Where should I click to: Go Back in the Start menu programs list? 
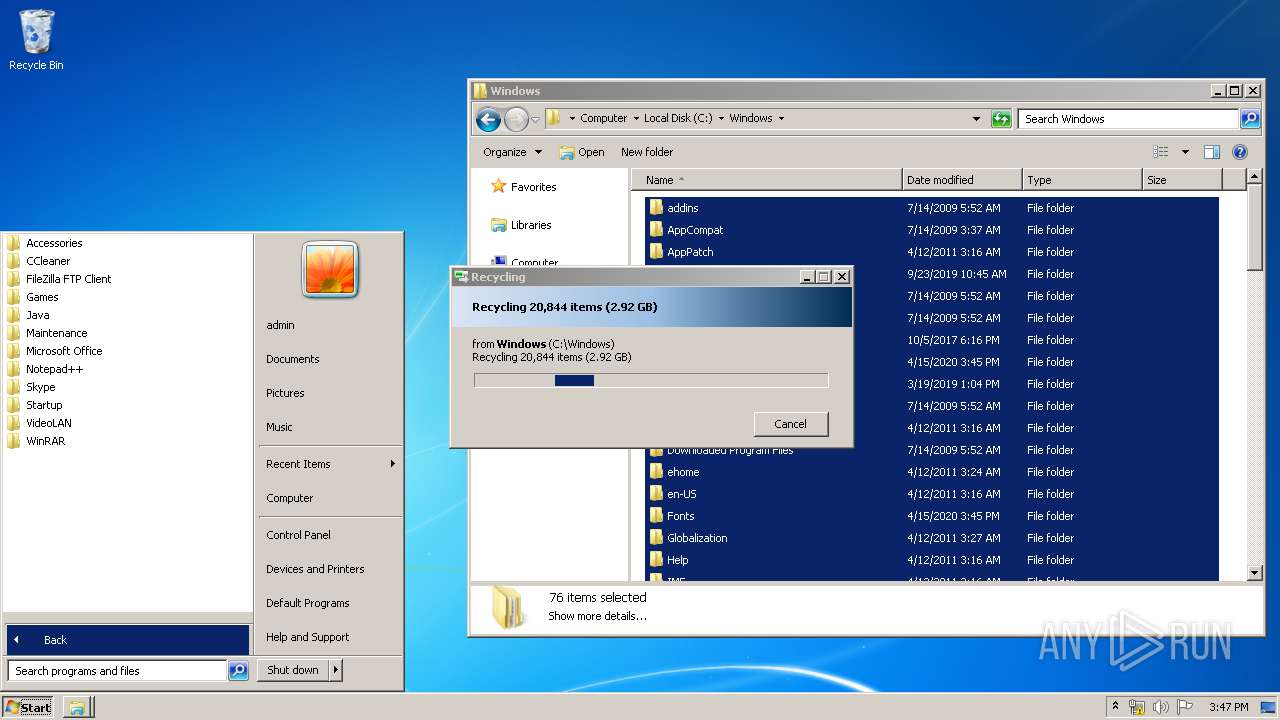[127, 640]
